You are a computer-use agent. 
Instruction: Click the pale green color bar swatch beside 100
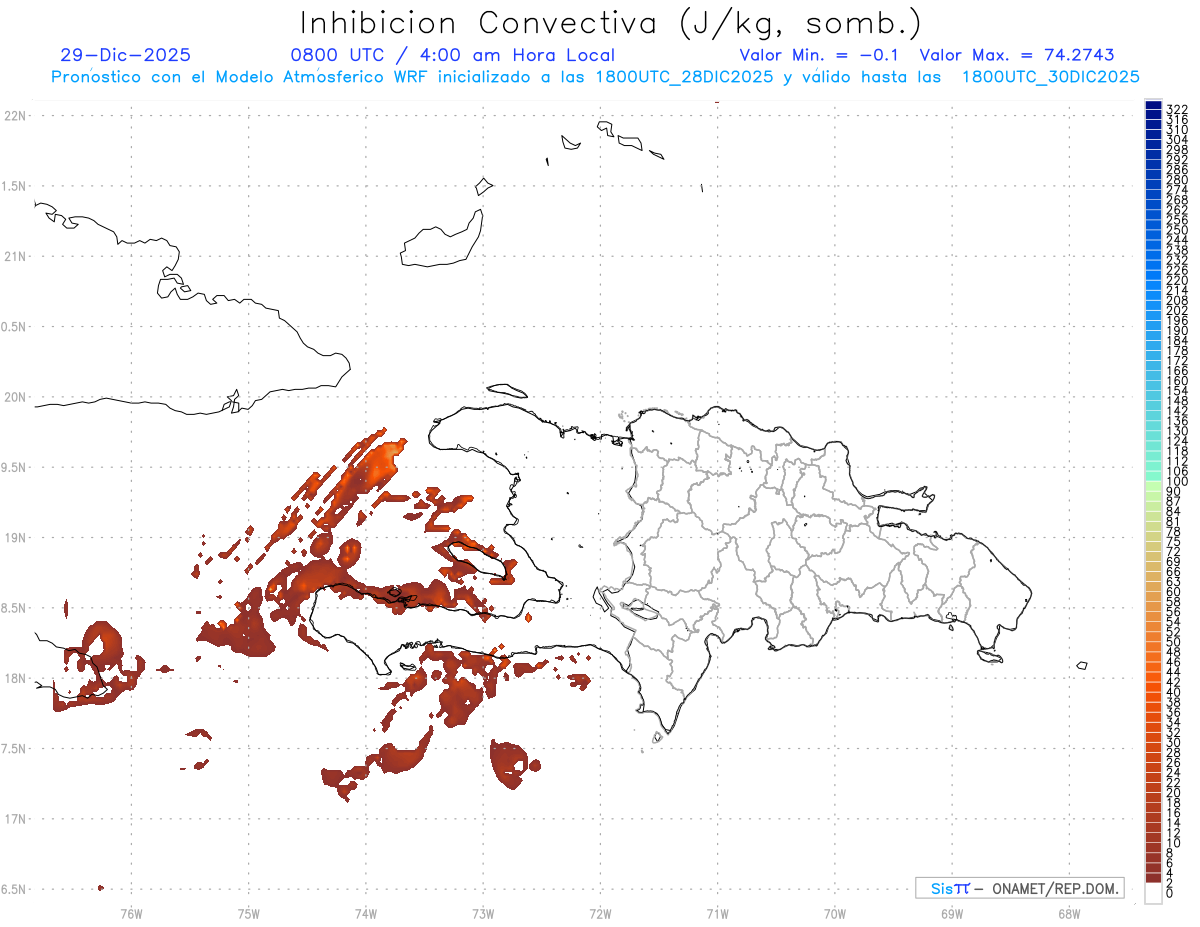[x=1153, y=487]
